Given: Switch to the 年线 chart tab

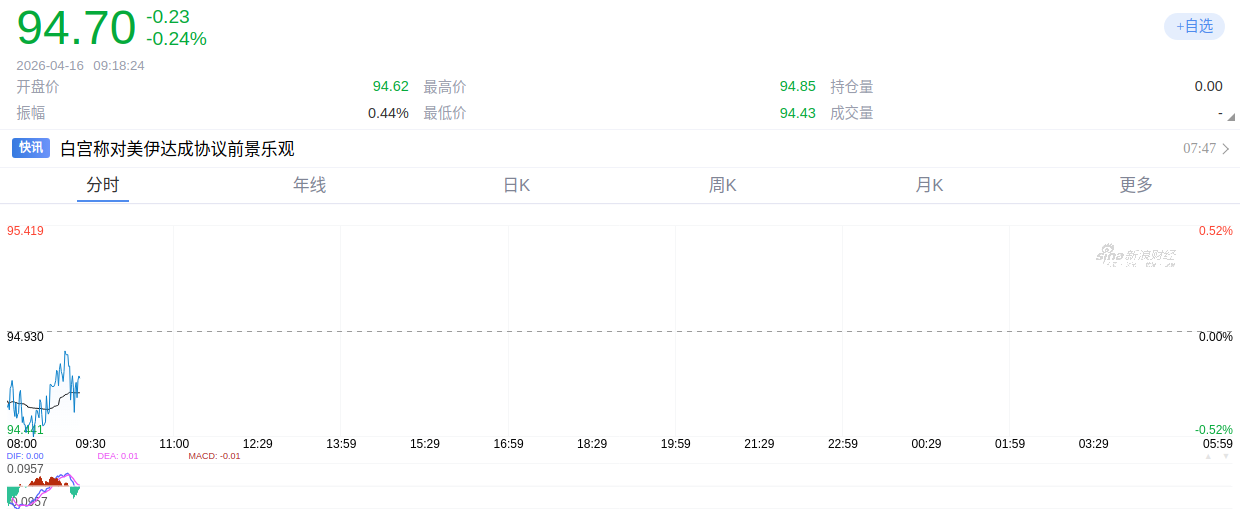Looking at the screenshot, I should [310, 185].
